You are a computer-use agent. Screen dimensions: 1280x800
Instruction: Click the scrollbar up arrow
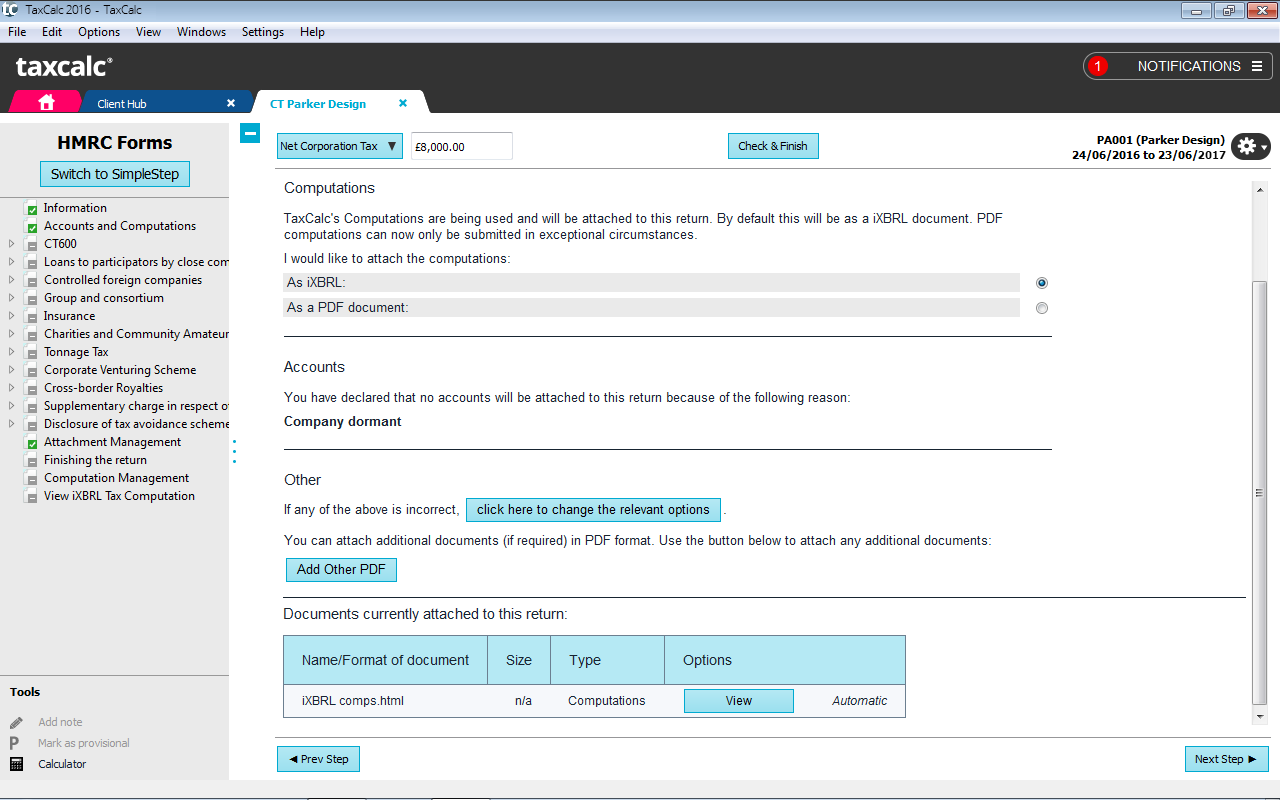[x=1259, y=190]
